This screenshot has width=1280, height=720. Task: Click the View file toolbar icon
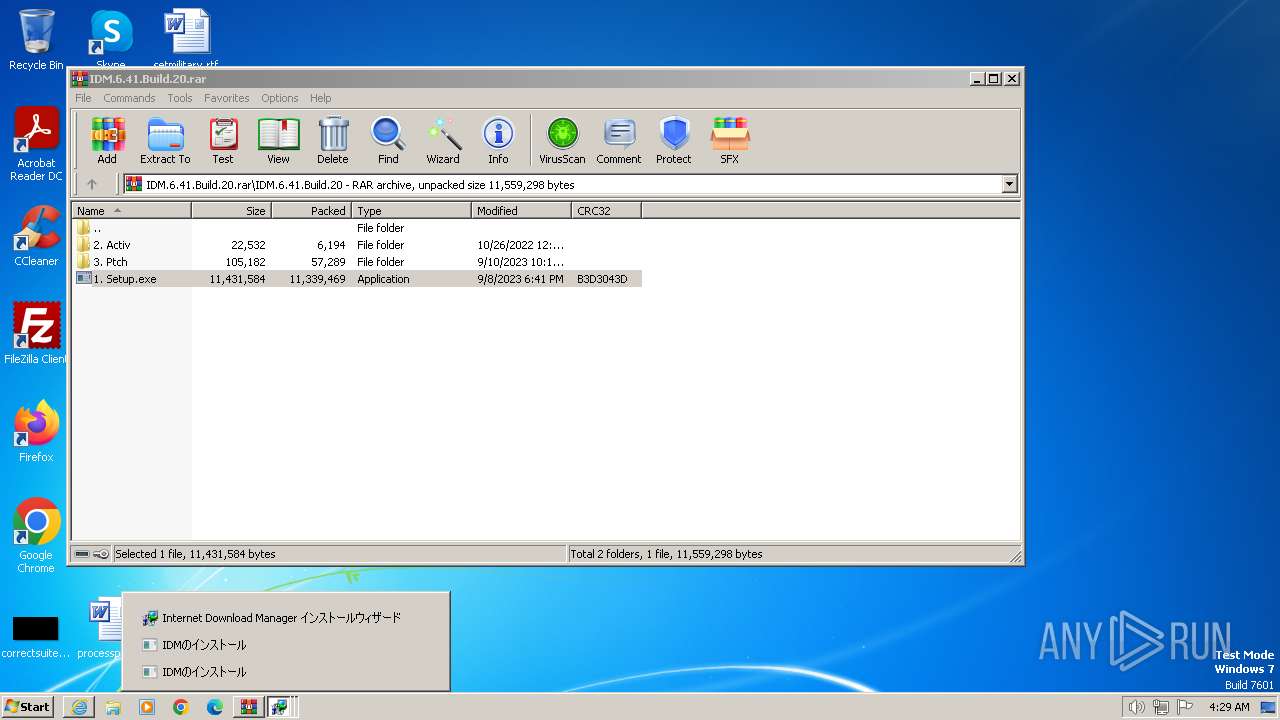(278, 140)
